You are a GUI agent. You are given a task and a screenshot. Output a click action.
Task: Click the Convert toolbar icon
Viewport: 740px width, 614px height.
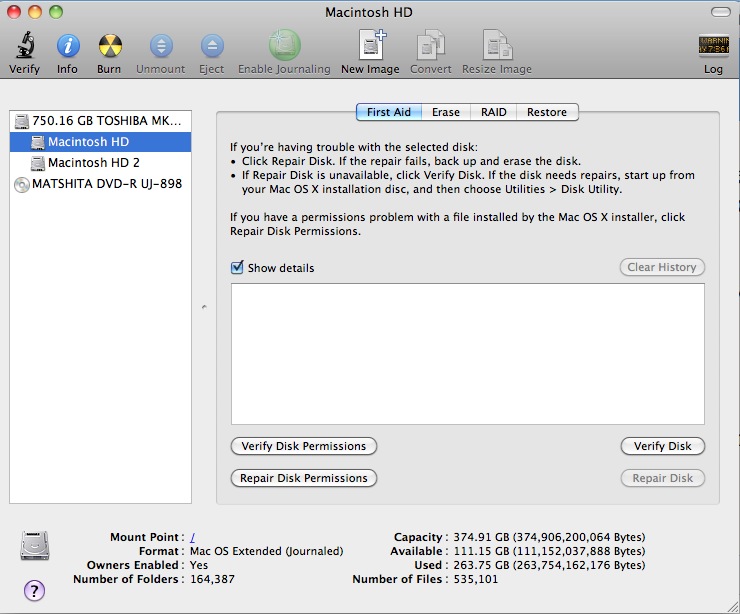click(x=430, y=45)
